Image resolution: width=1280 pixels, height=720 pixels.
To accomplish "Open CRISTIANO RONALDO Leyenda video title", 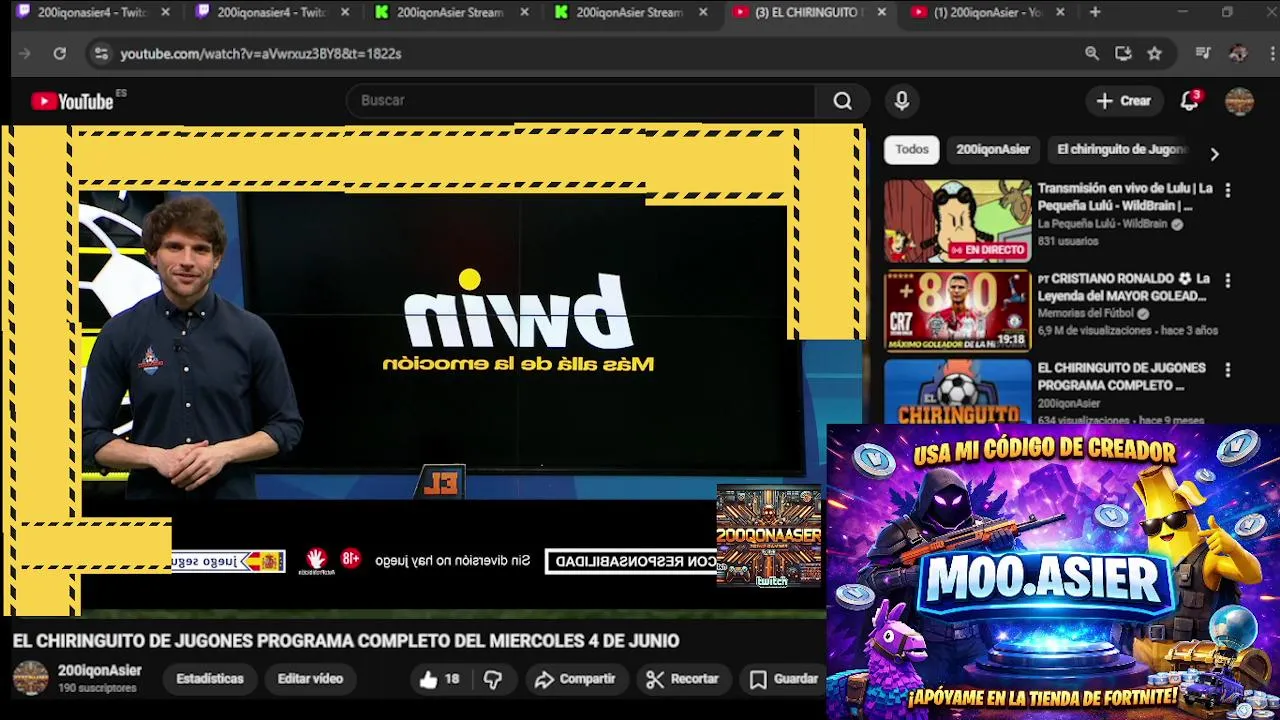I will pyautogui.click(x=1124, y=287).
